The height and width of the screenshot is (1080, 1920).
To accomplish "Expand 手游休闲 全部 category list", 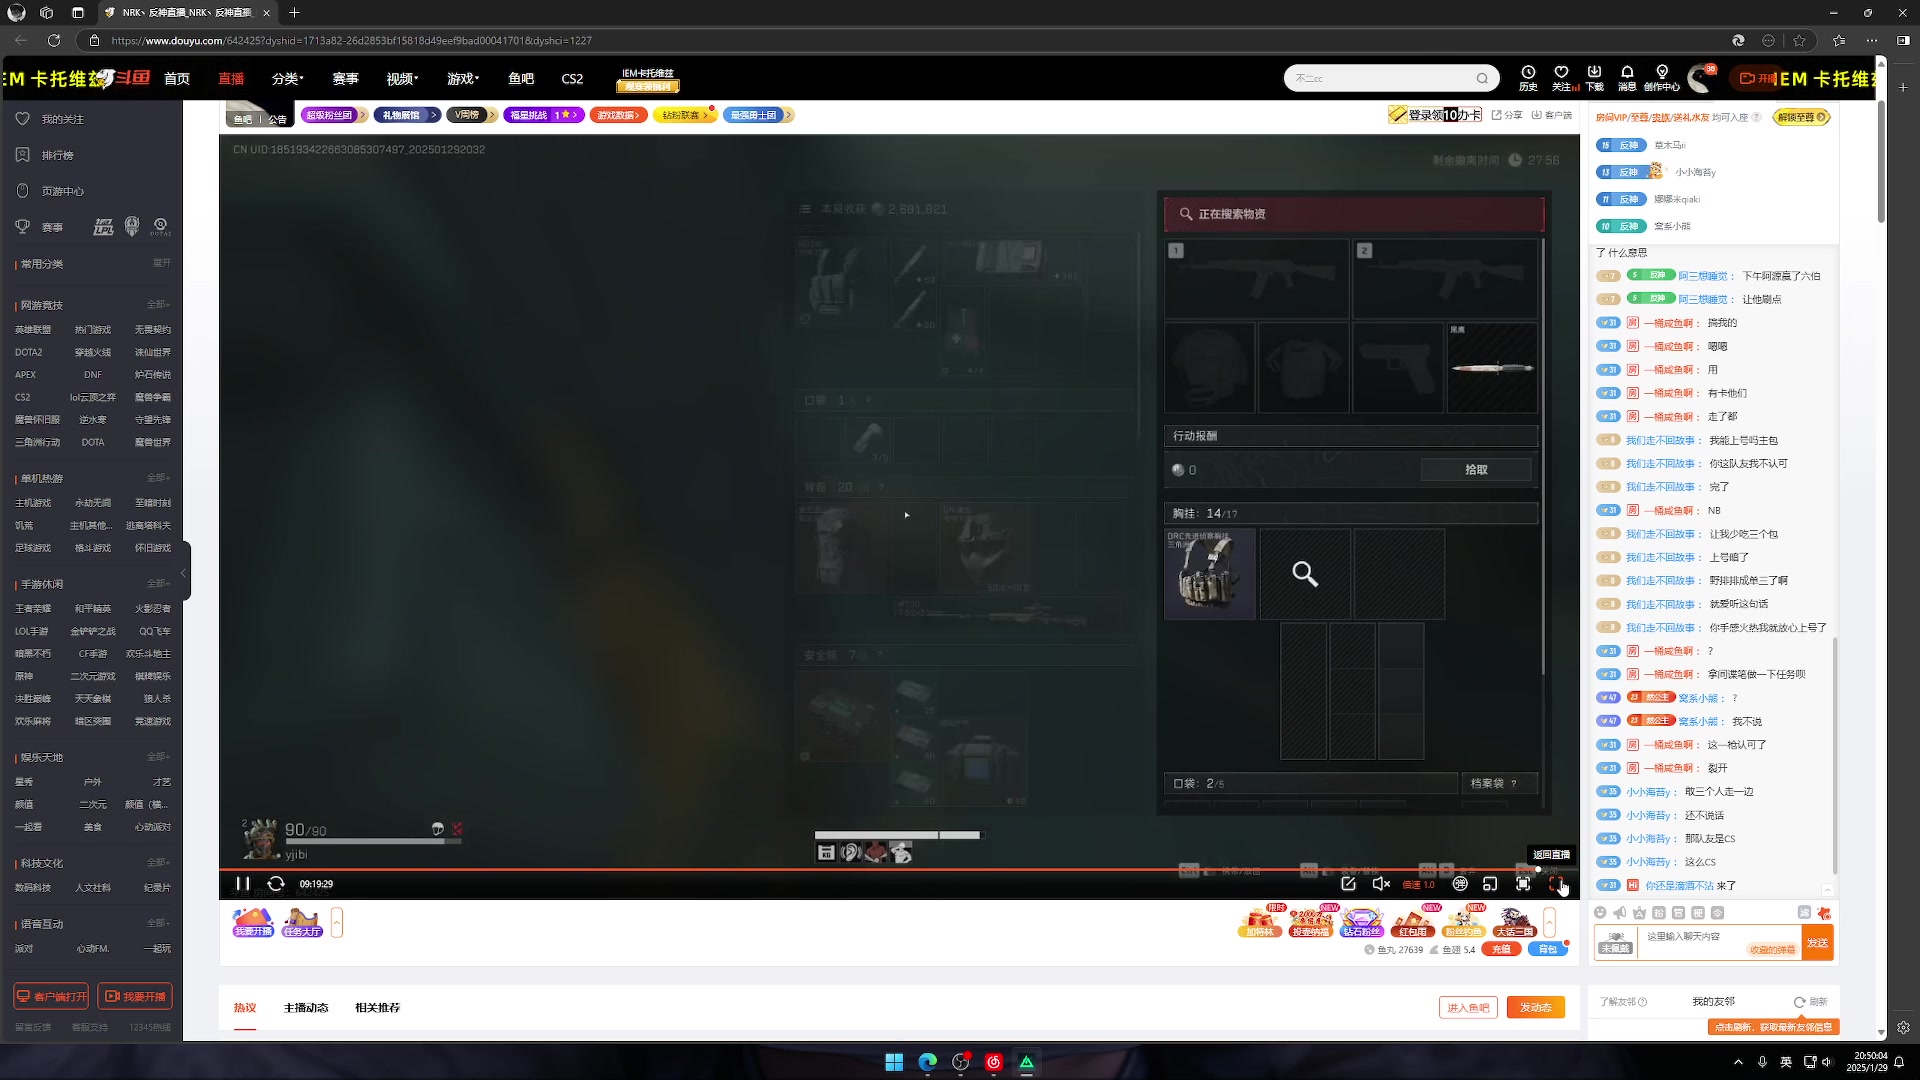I will click(159, 584).
